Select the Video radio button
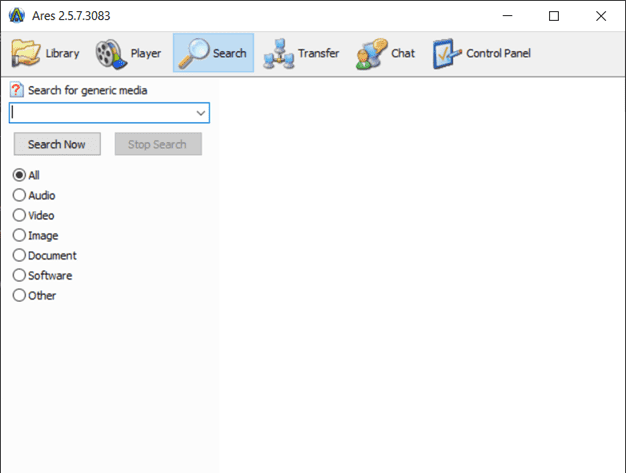Screen dimensions: 626x473 19,215
